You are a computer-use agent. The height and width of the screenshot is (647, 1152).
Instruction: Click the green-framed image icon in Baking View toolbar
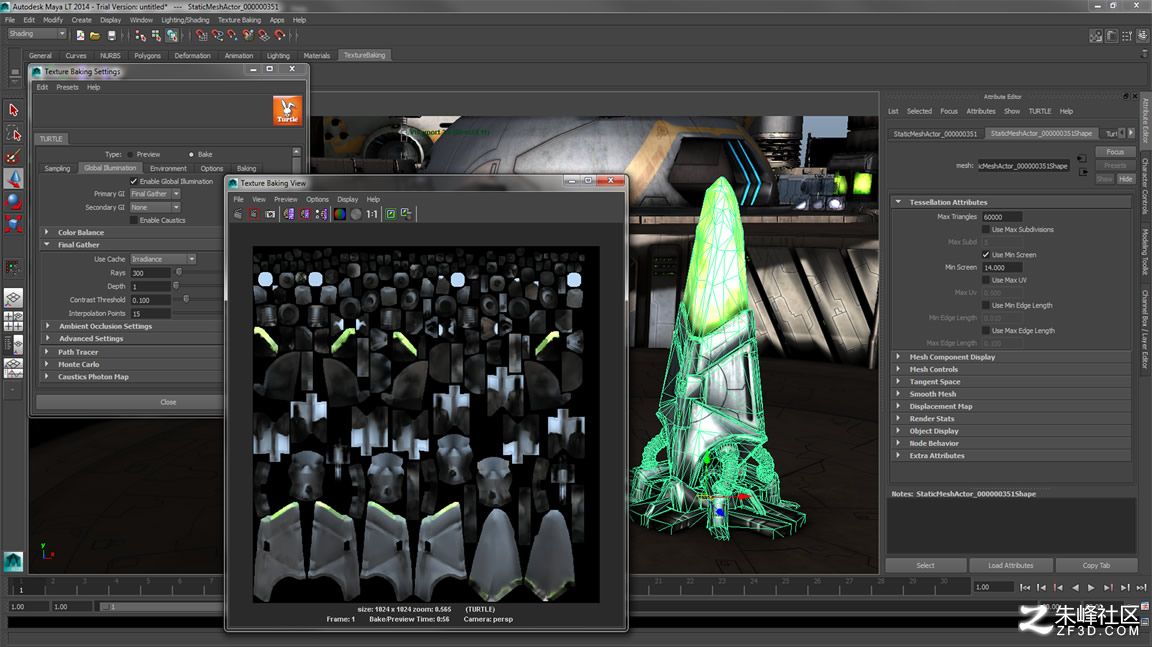click(391, 214)
